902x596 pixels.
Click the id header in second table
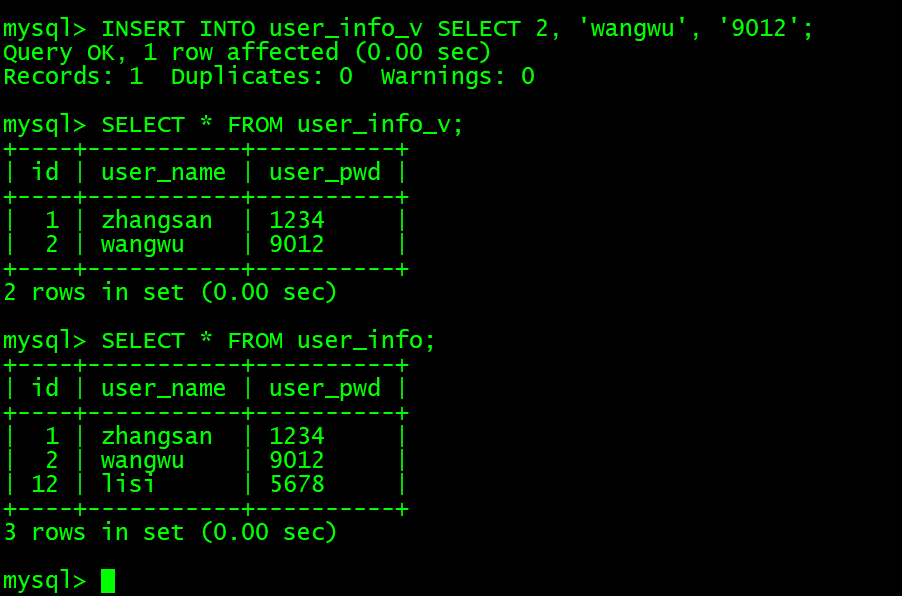coord(45,388)
